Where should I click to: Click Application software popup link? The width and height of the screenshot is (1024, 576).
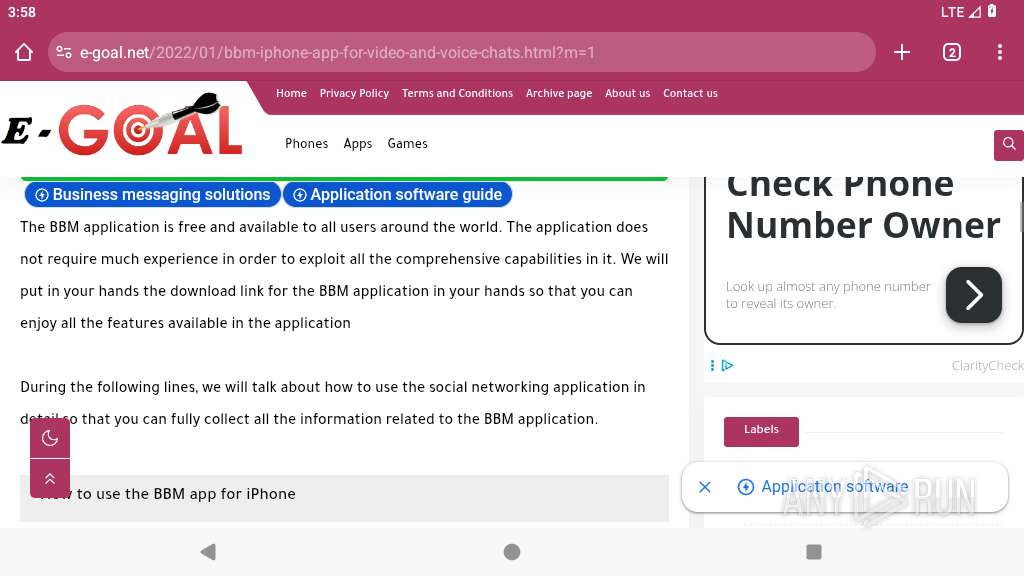(x=823, y=487)
